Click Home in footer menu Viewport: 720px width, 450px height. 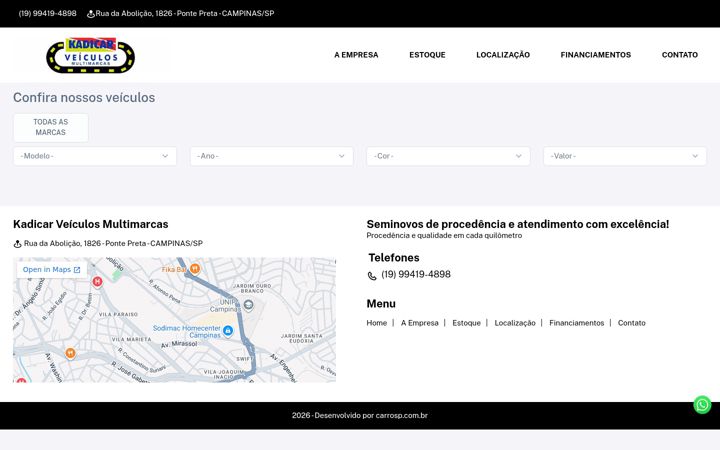click(x=377, y=323)
